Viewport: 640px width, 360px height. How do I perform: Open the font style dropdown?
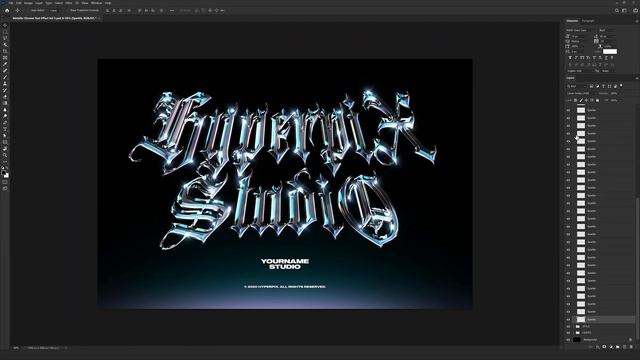607,30
